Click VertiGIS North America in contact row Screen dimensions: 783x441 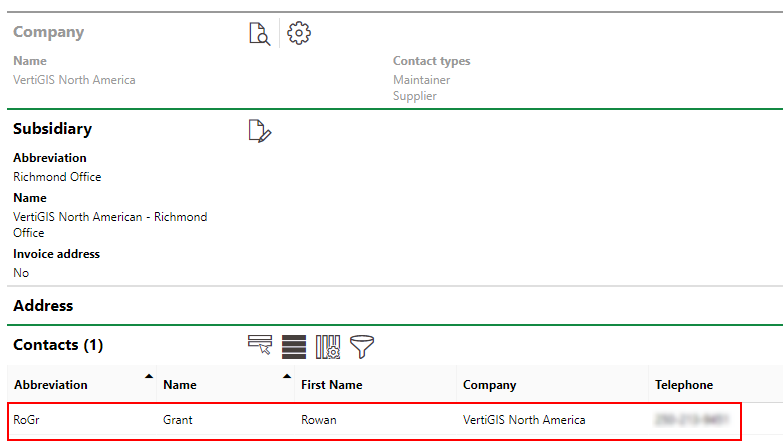click(x=524, y=420)
